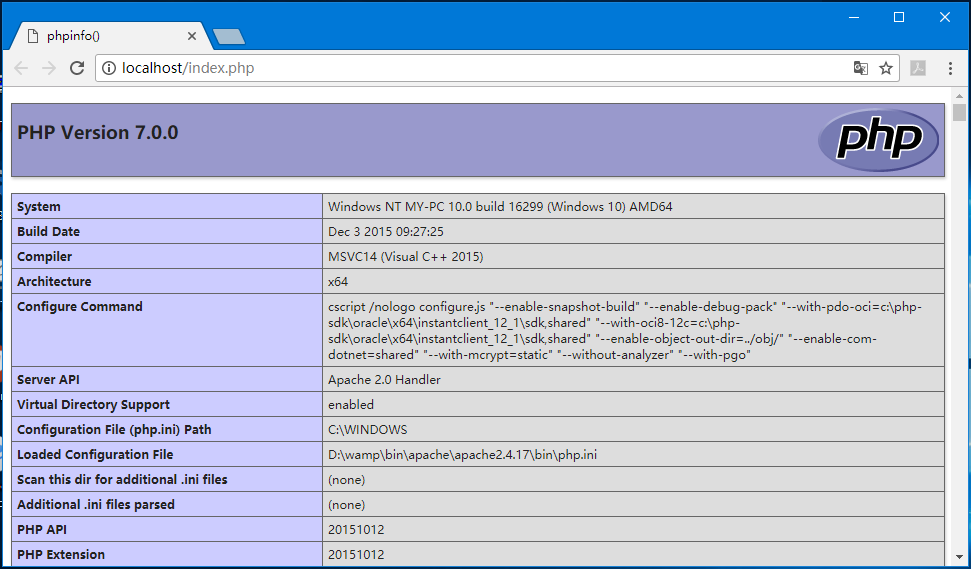
Task: Open the Chrome three-dot menu
Action: click(950, 68)
